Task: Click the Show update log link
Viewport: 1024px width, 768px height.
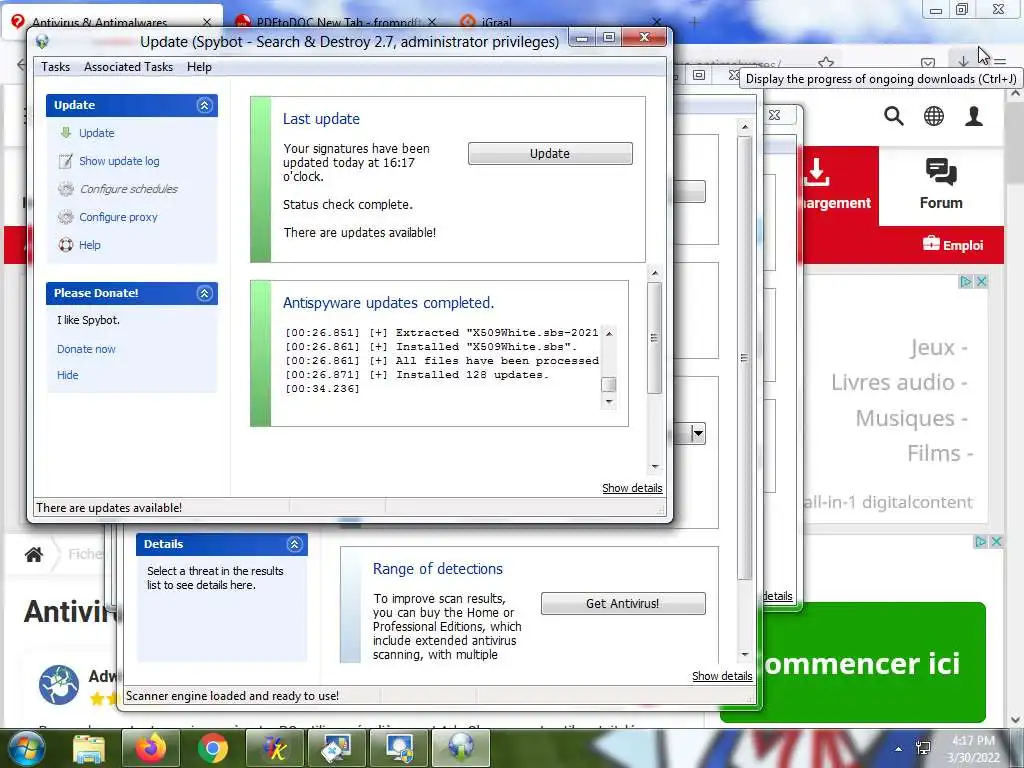Action: tap(119, 161)
